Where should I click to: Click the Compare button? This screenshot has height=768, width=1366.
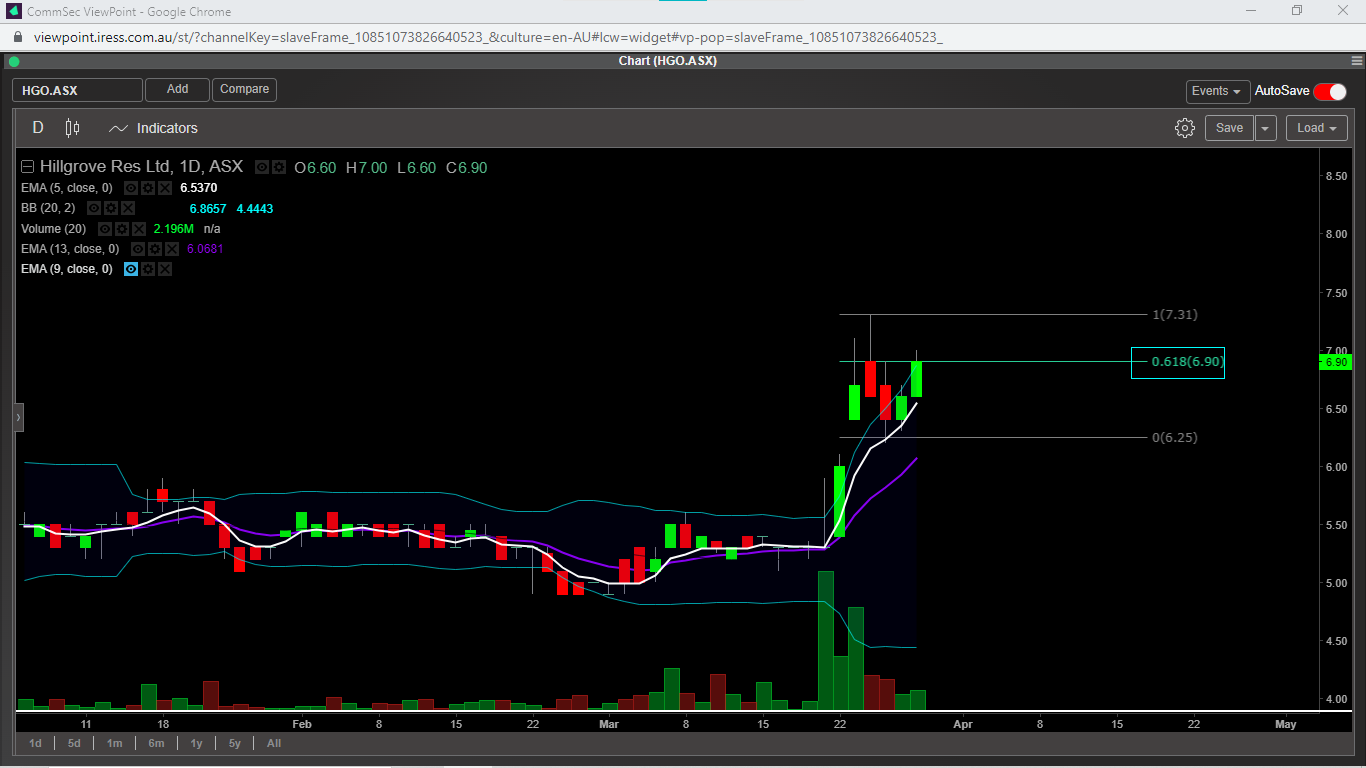coord(244,90)
